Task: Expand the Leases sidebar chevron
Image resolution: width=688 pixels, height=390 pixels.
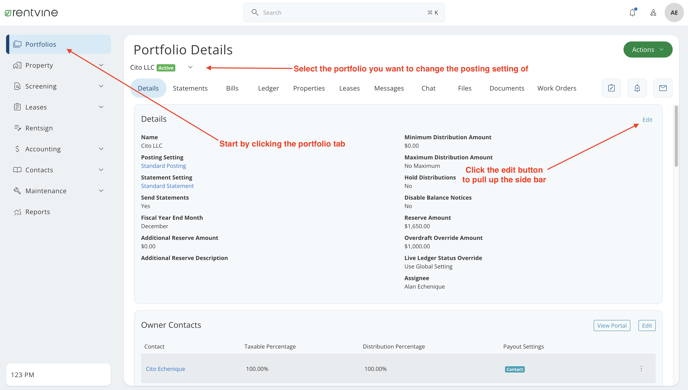Action: pos(101,107)
